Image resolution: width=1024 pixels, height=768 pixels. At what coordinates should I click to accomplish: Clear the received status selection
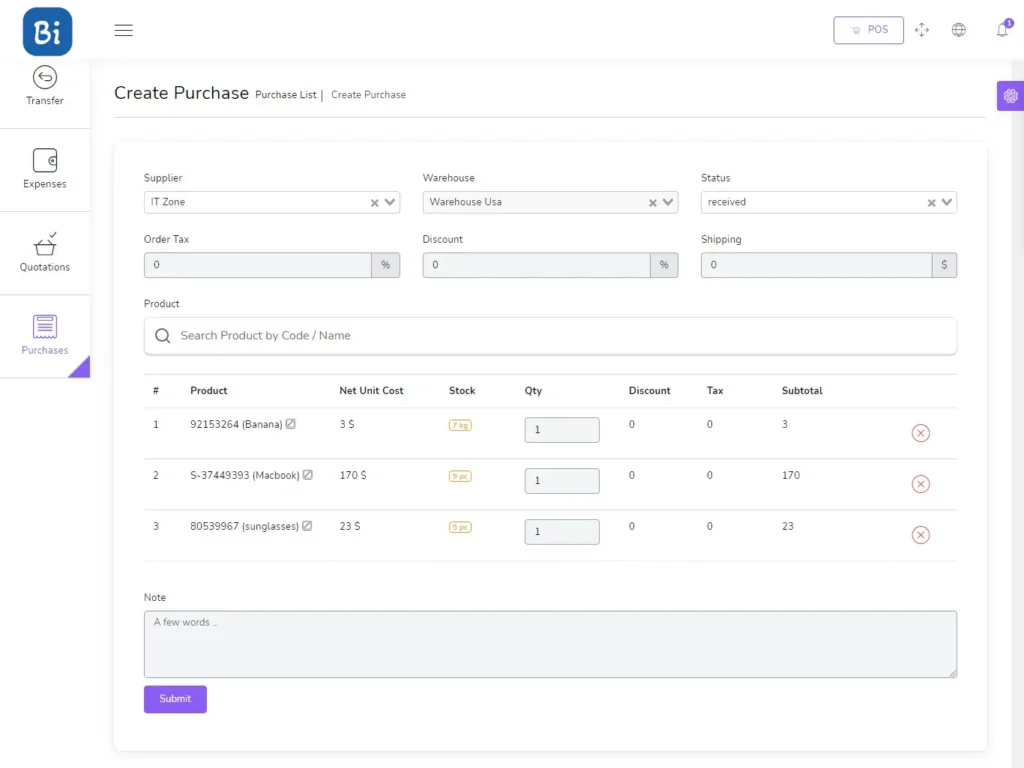click(x=931, y=203)
